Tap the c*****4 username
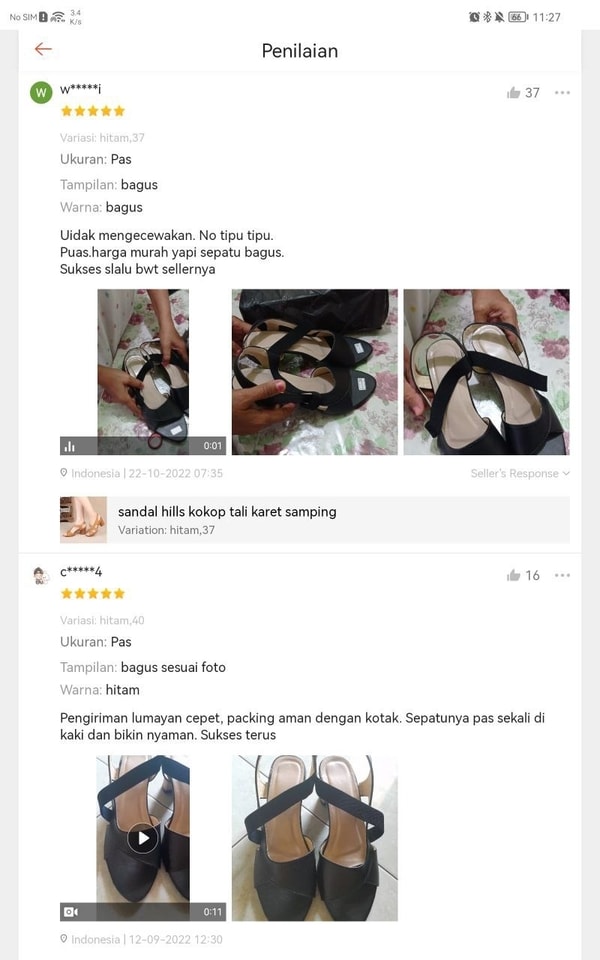The height and width of the screenshot is (960, 600). (x=81, y=572)
